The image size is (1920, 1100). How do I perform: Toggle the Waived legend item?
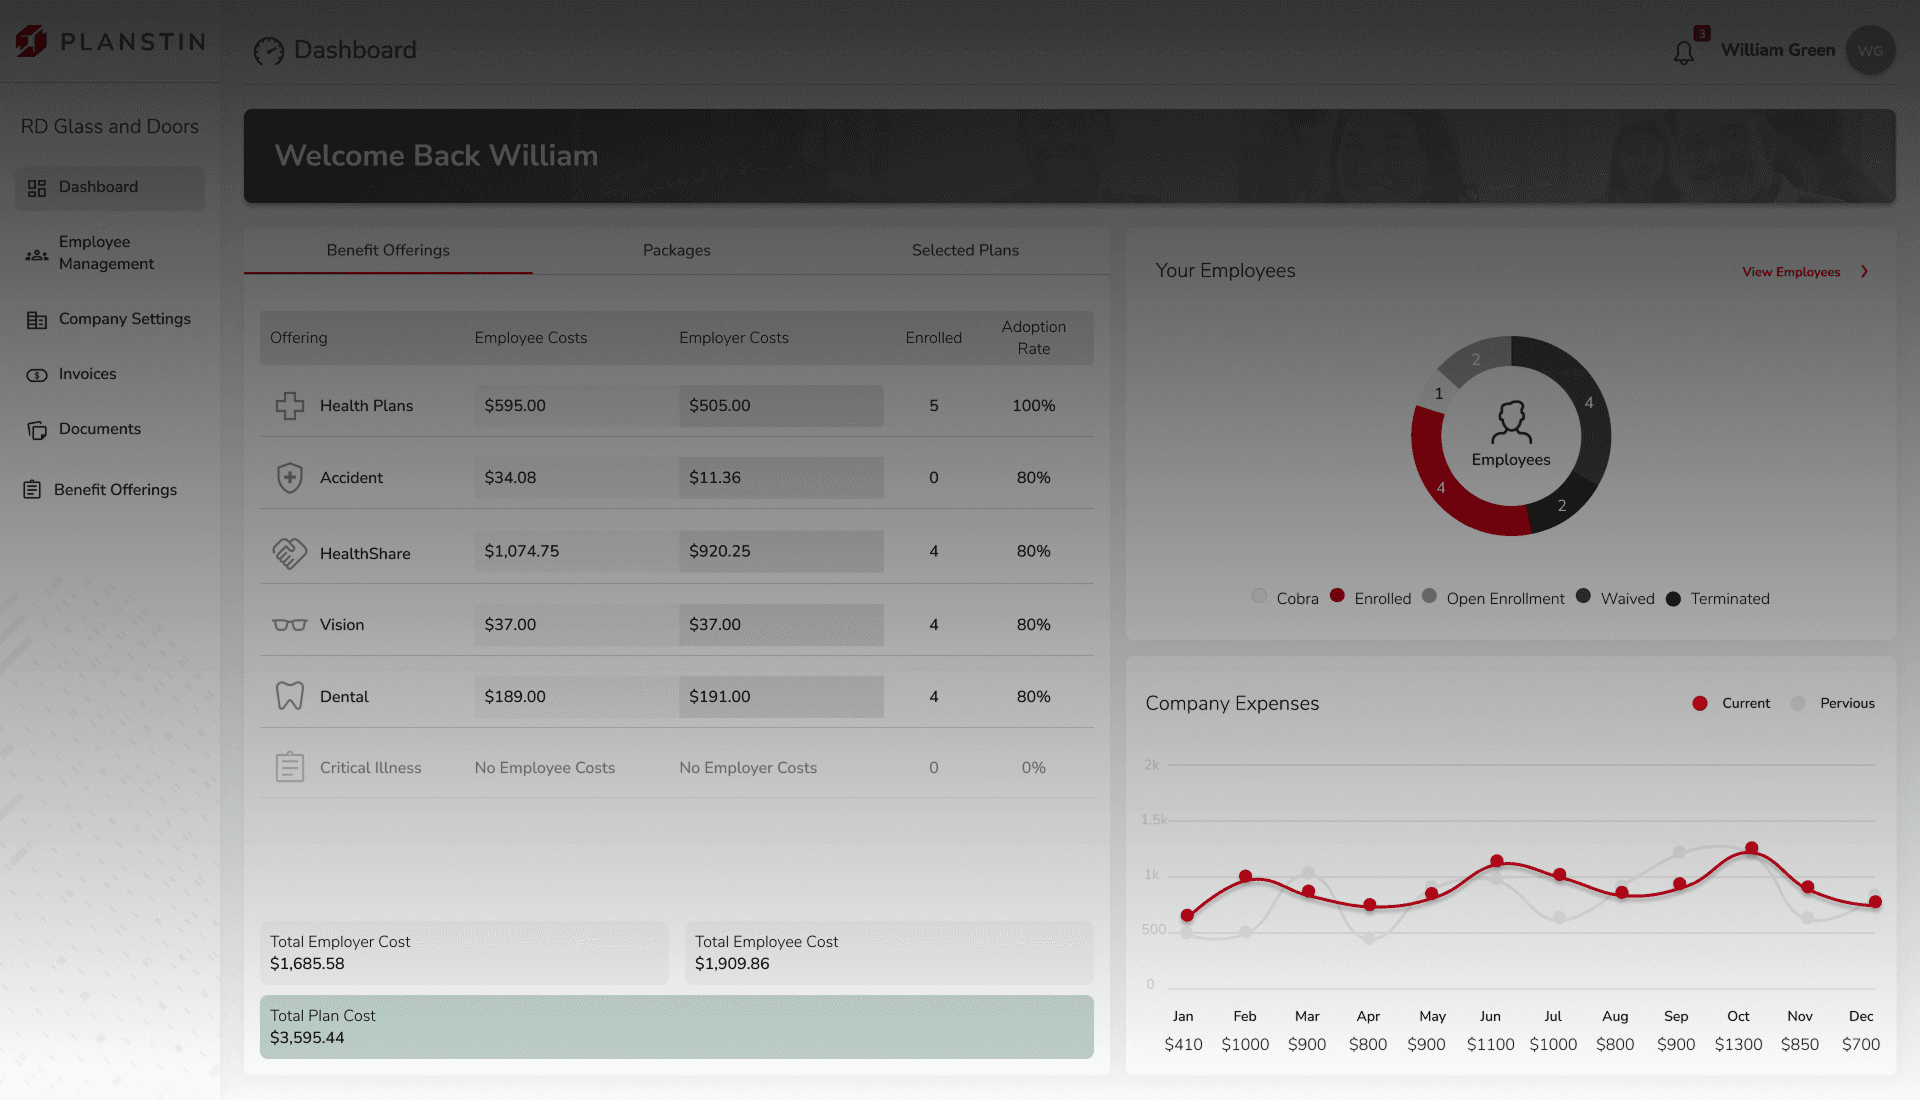tap(1615, 598)
